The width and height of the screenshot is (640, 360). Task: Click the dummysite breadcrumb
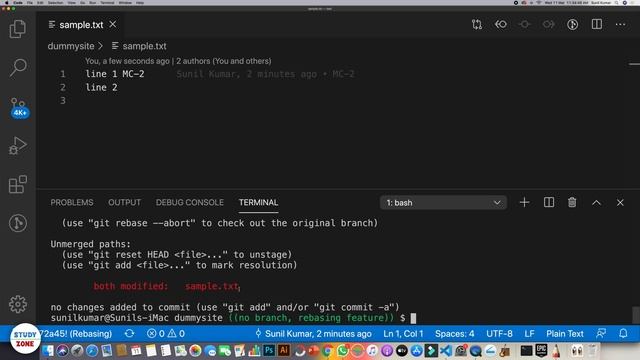71,46
